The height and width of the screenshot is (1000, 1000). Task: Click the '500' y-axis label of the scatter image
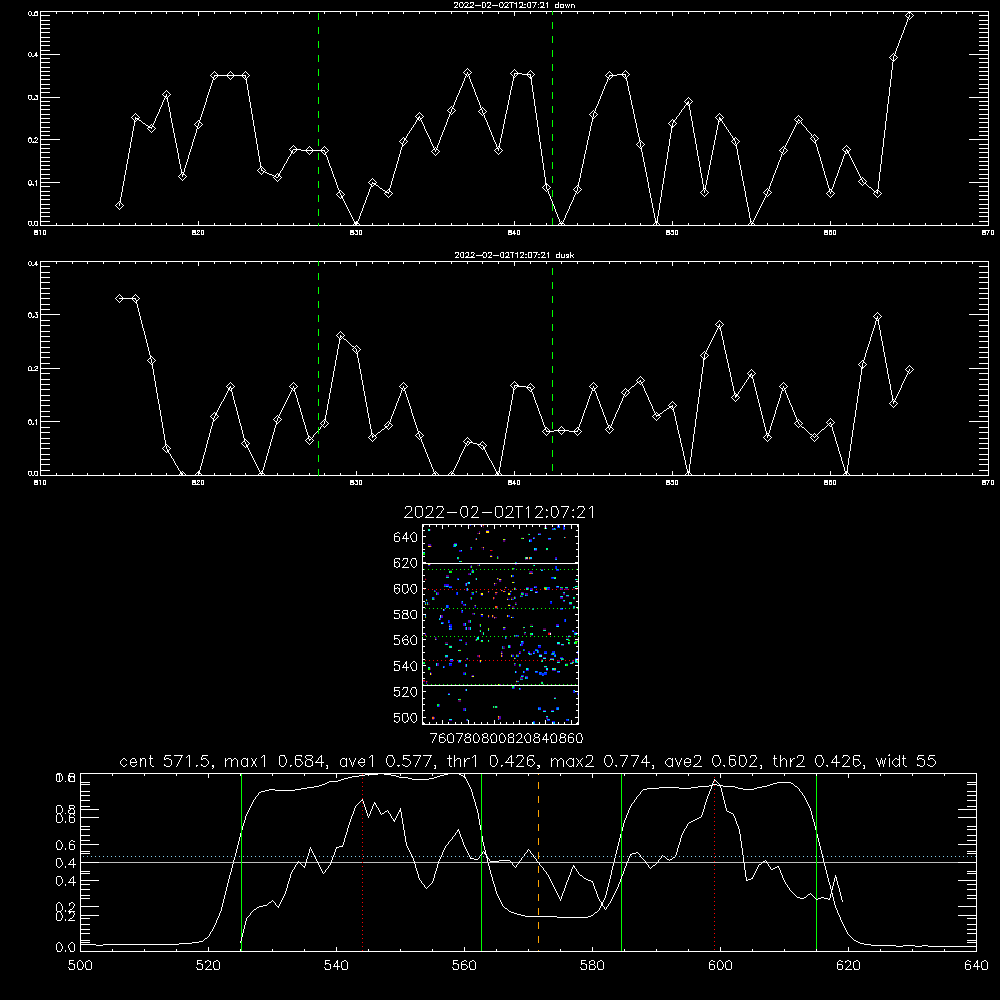pos(406,717)
